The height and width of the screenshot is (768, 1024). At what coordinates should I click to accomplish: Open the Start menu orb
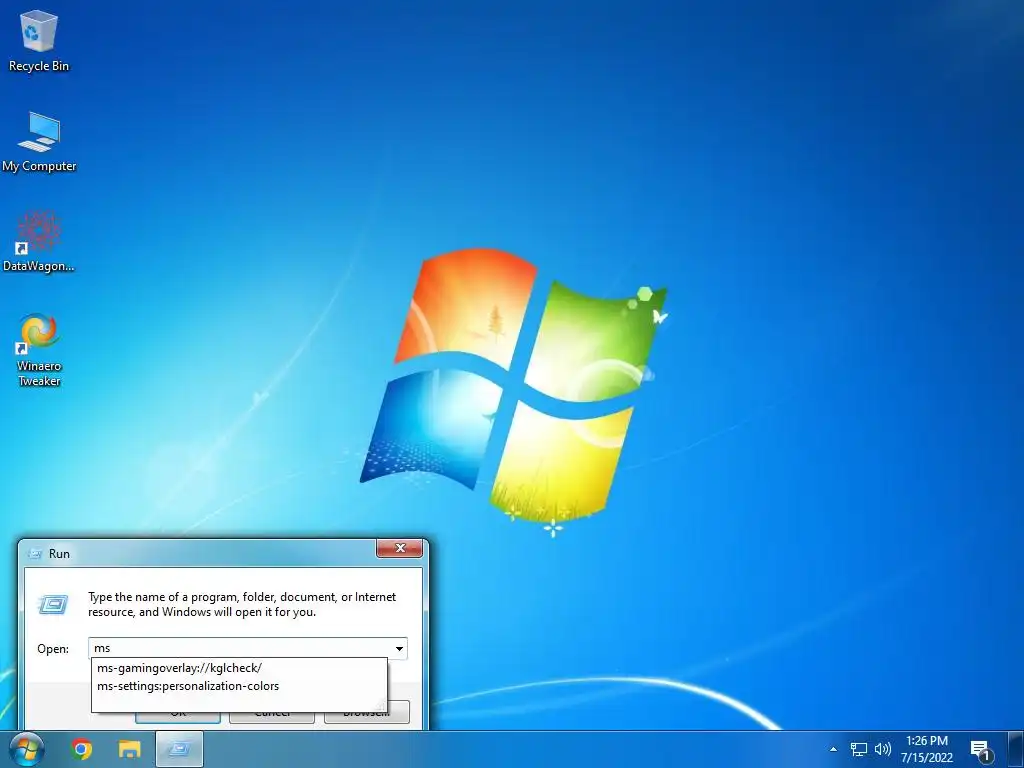(27, 749)
